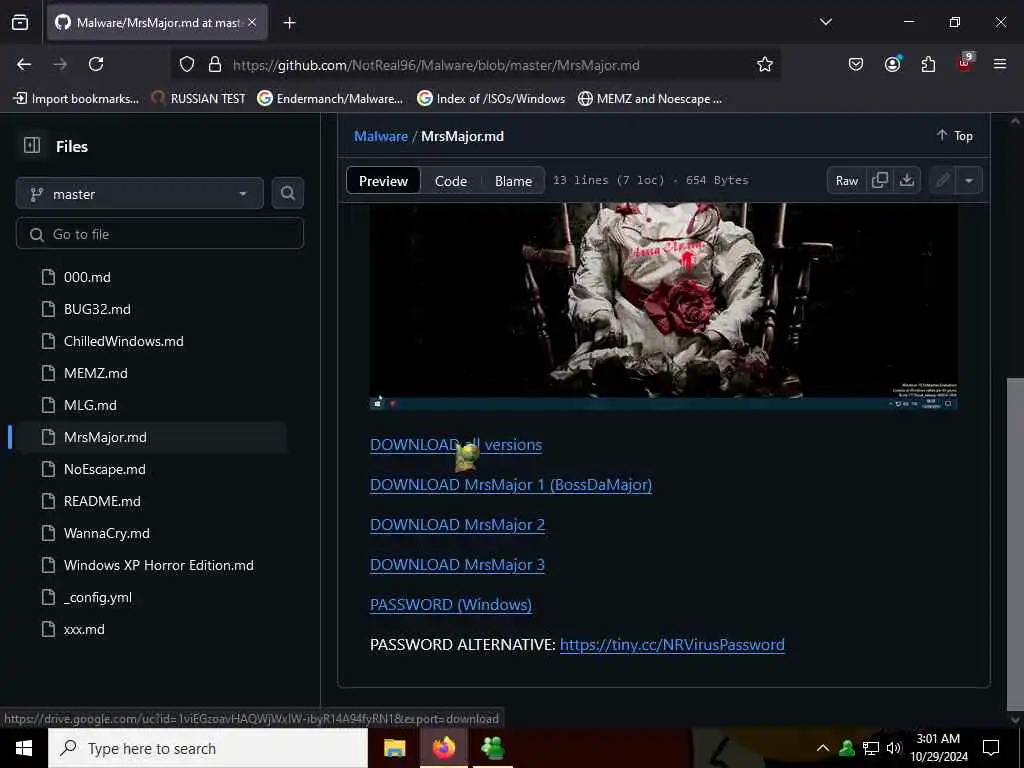Screen dimensions: 1024x768
Task: Open _config.yml file
Action: coord(98,597)
